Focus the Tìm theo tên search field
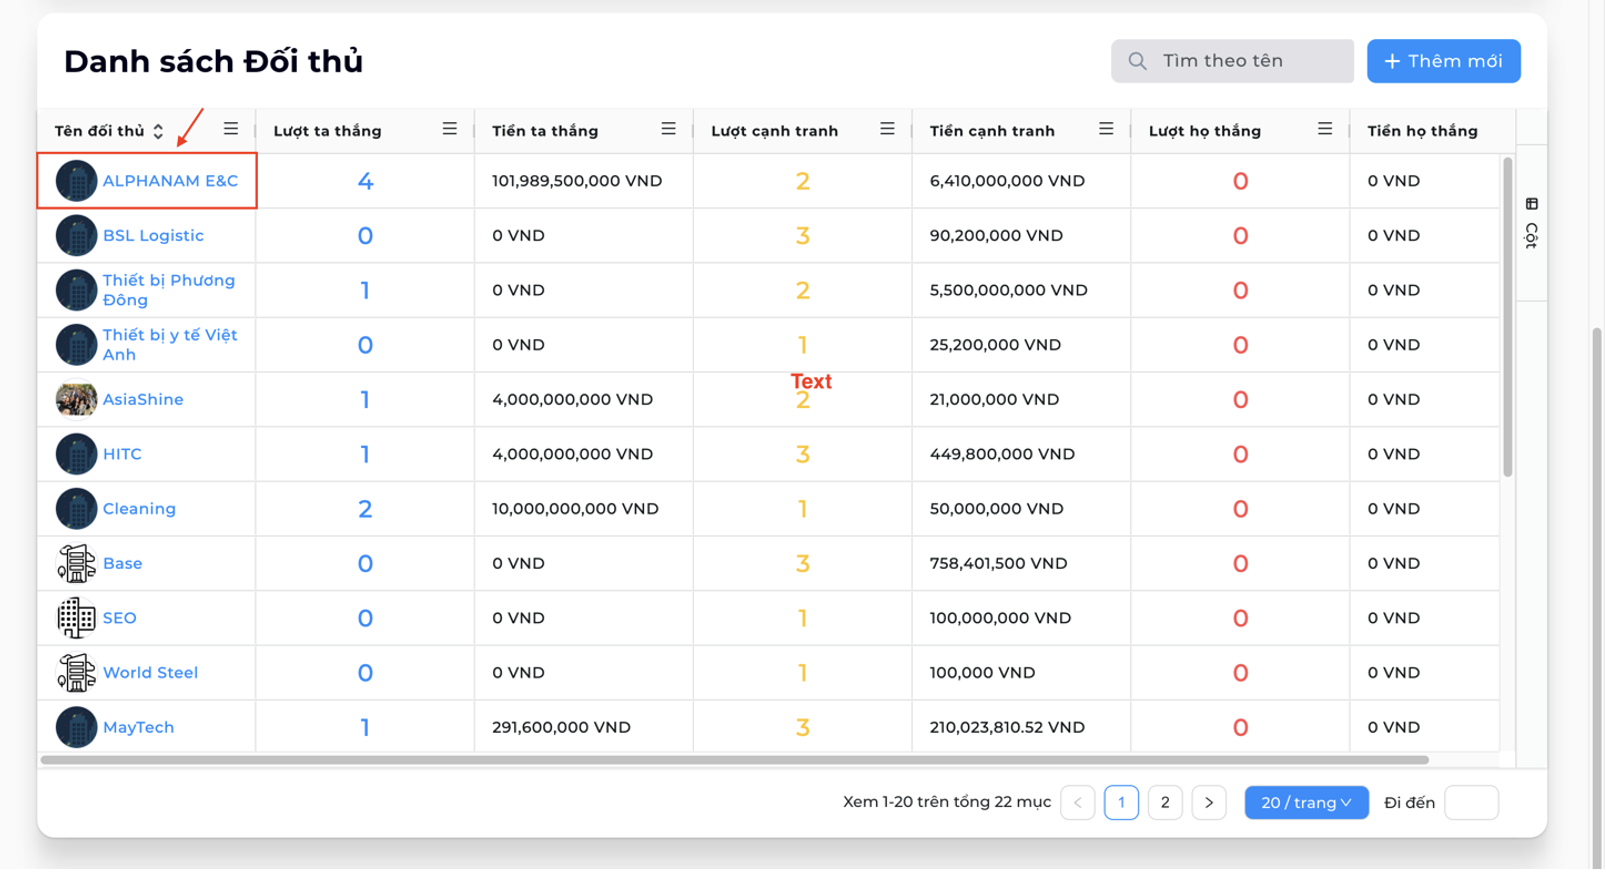Image resolution: width=1606 pixels, height=872 pixels. [1232, 61]
